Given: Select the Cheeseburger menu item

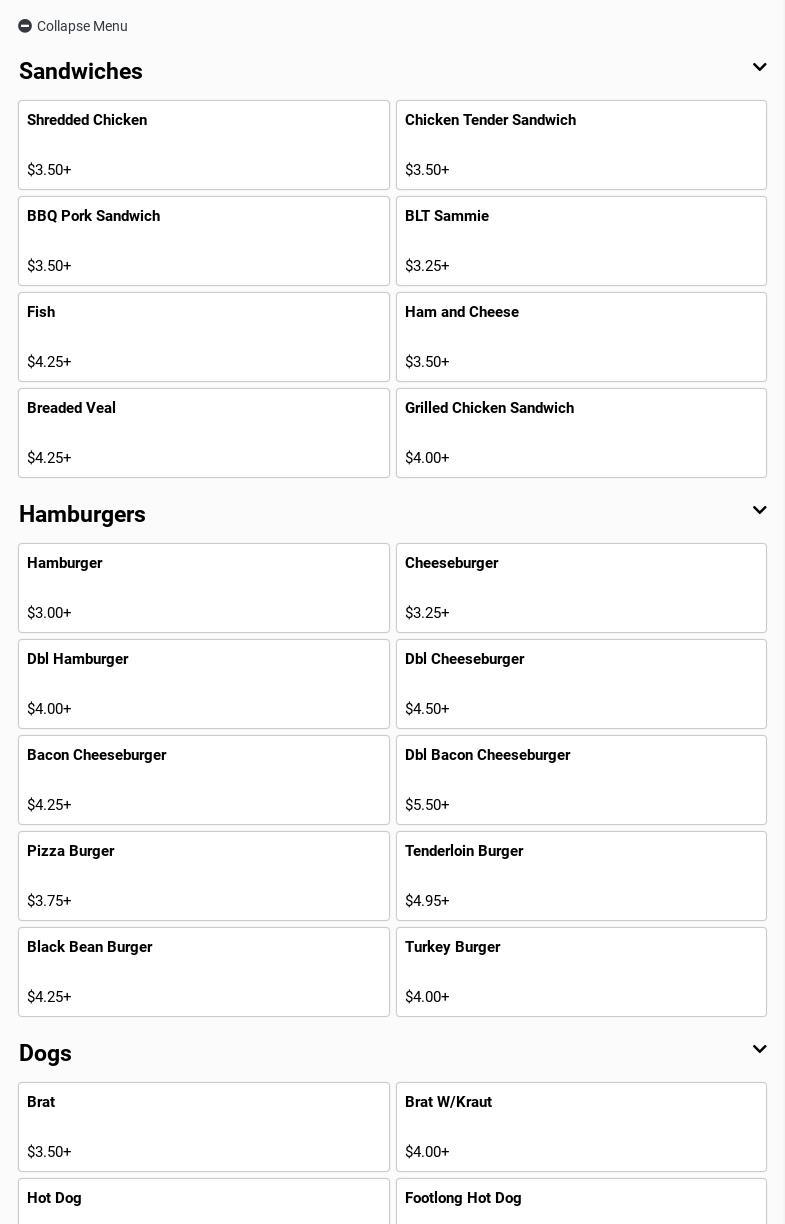Looking at the screenshot, I should pyautogui.click(x=581, y=588).
